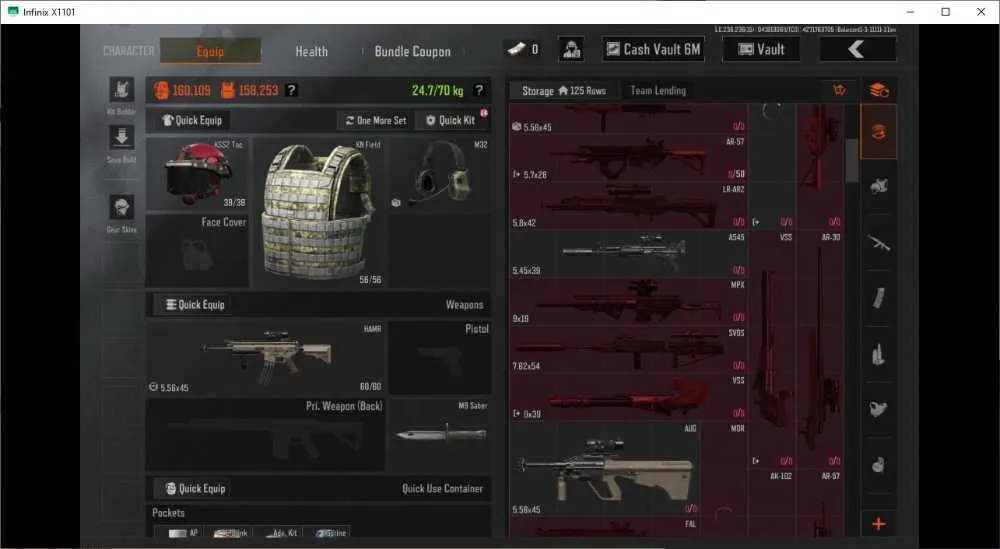This screenshot has height=549, width=1000.
Task: Click the help icon beside 158,253 value
Action: click(x=291, y=91)
